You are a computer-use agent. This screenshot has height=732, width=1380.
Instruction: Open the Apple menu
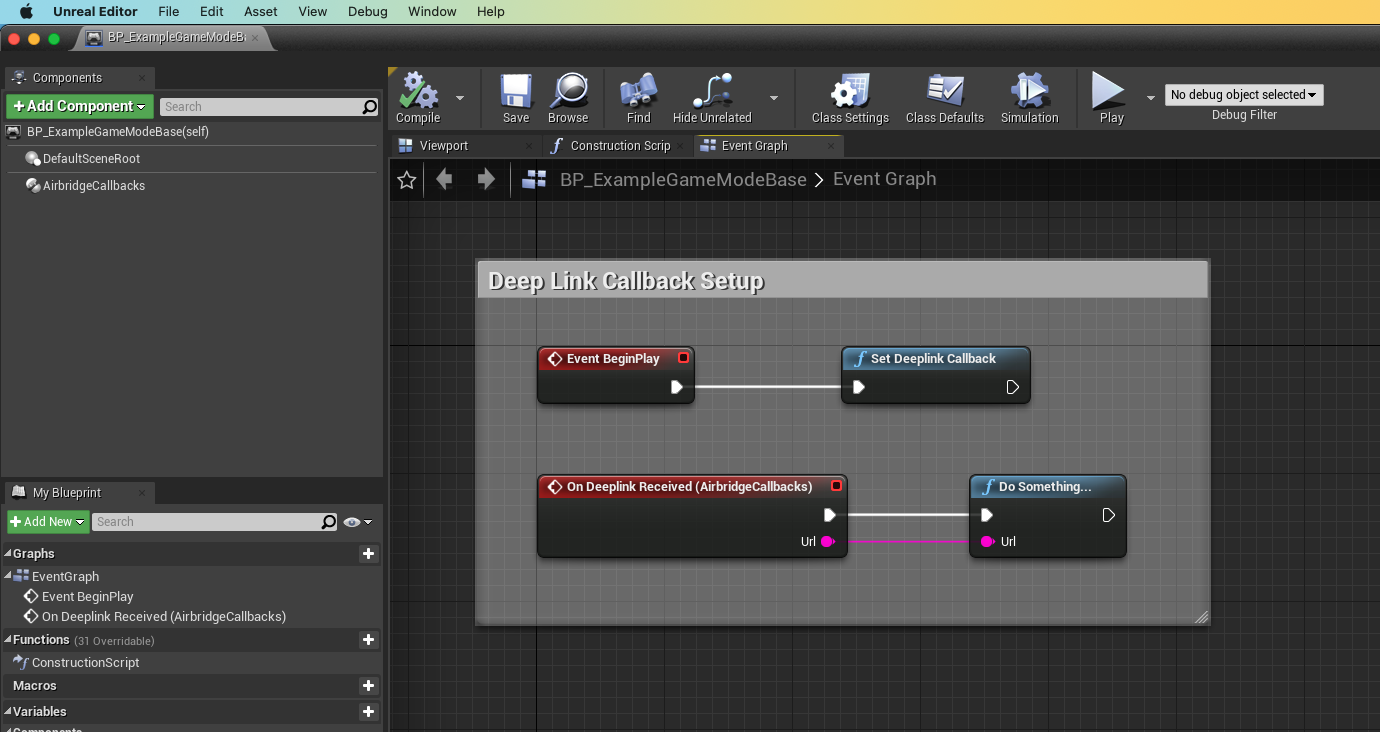[27, 12]
